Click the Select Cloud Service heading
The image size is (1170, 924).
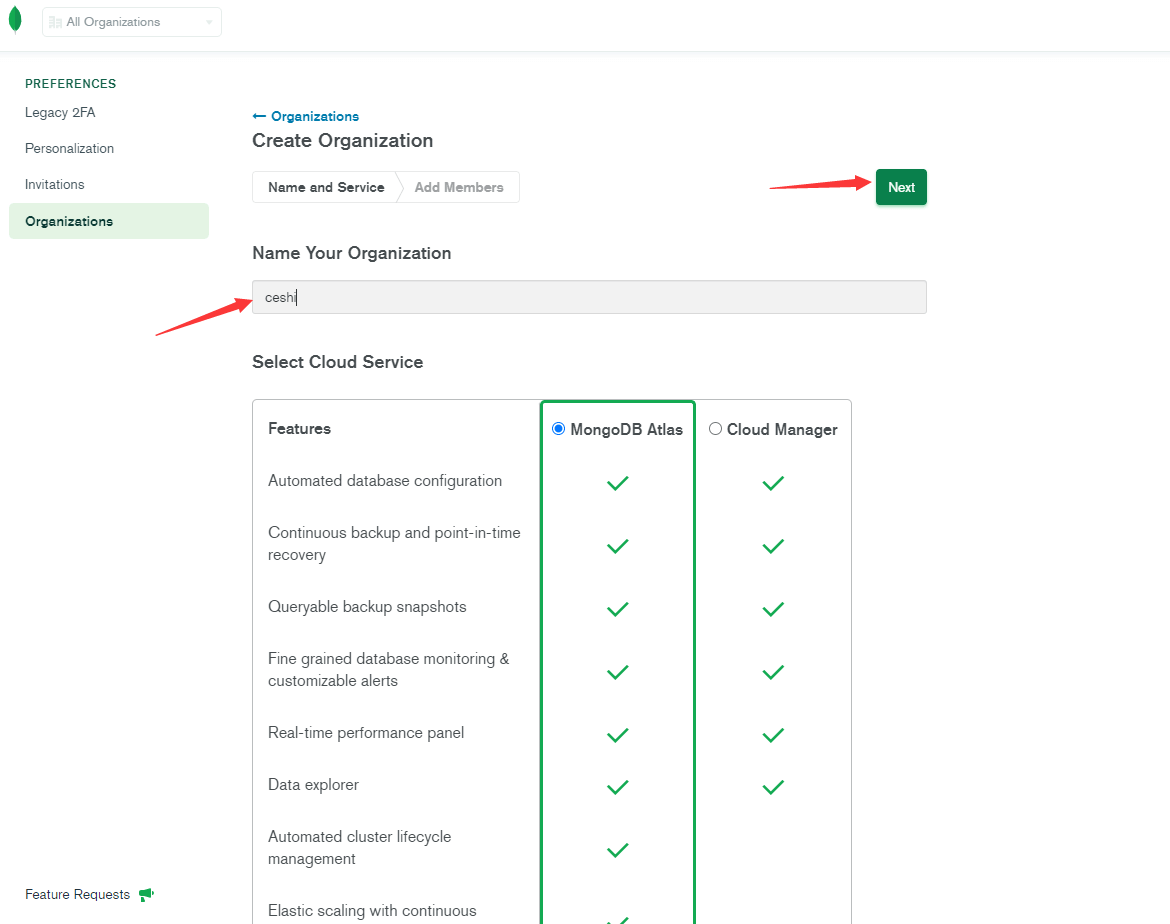(337, 362)
